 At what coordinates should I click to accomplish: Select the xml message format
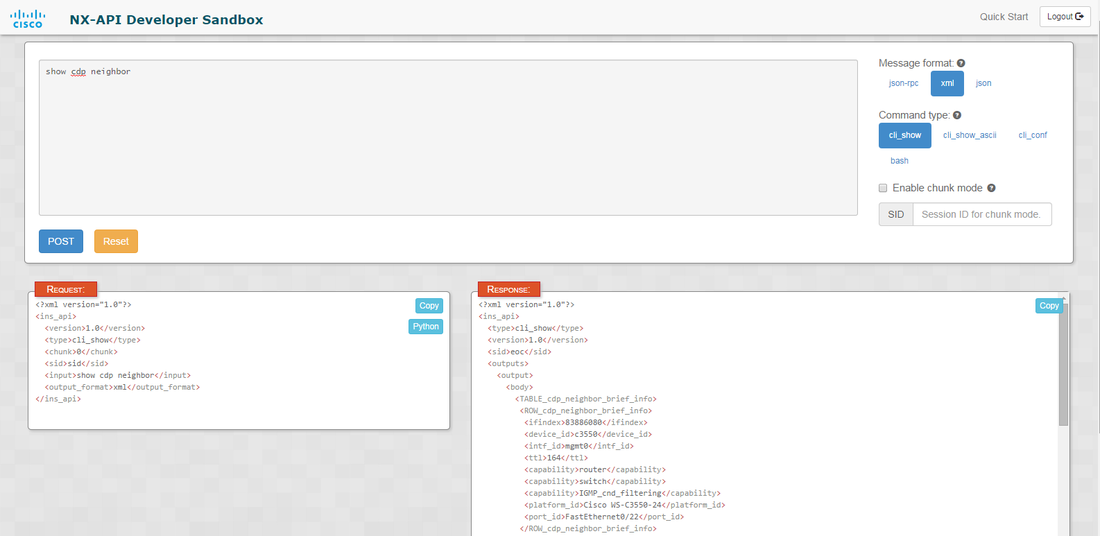(947, 83)
